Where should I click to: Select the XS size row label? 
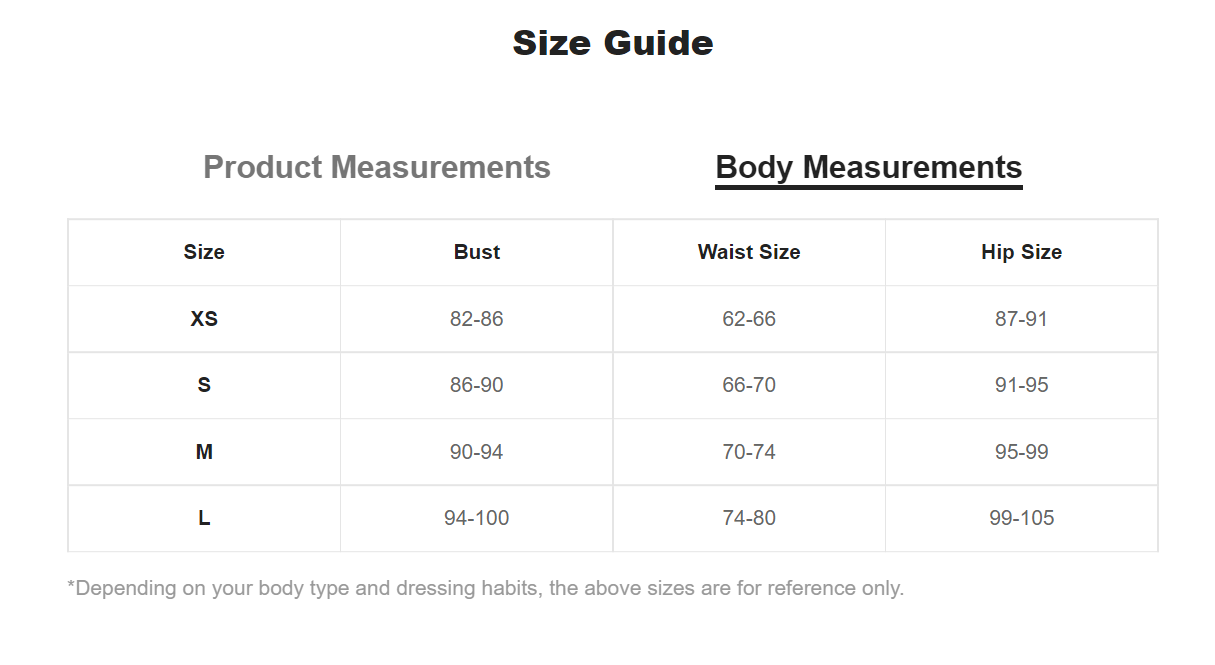coord(204,319)
